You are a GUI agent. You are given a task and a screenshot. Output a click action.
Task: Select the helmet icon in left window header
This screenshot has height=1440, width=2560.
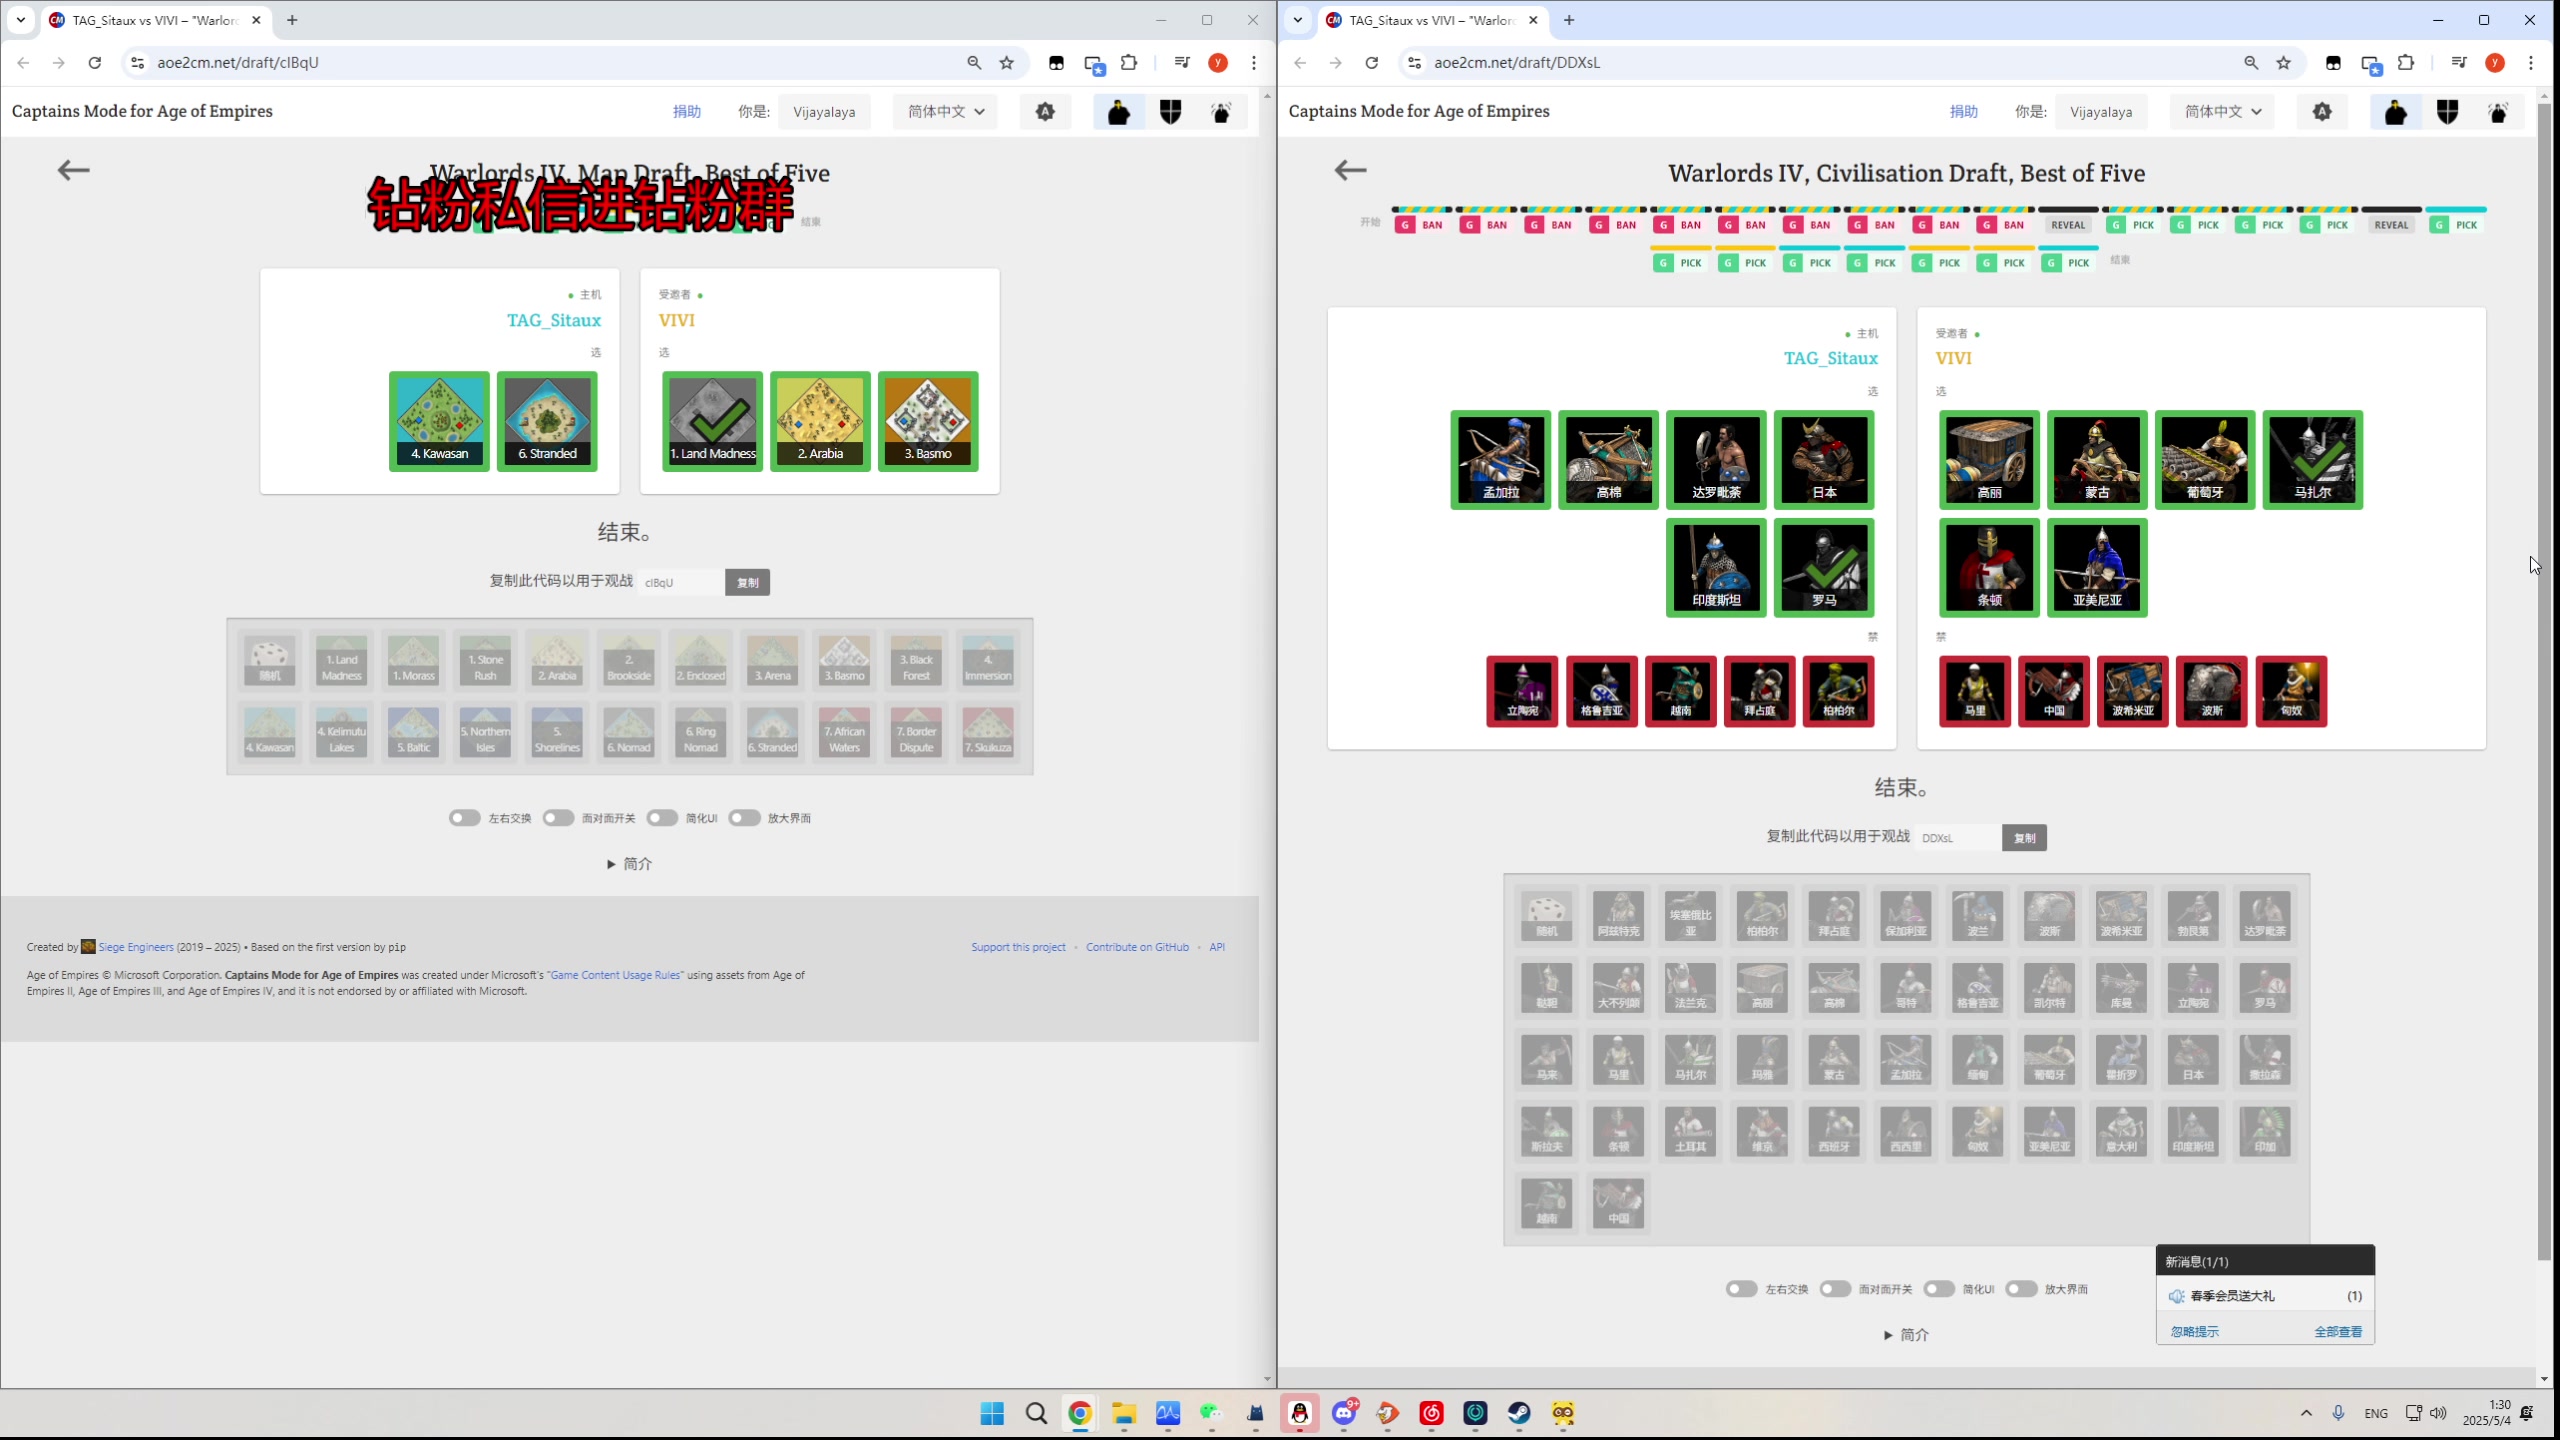coord(1119,111)
